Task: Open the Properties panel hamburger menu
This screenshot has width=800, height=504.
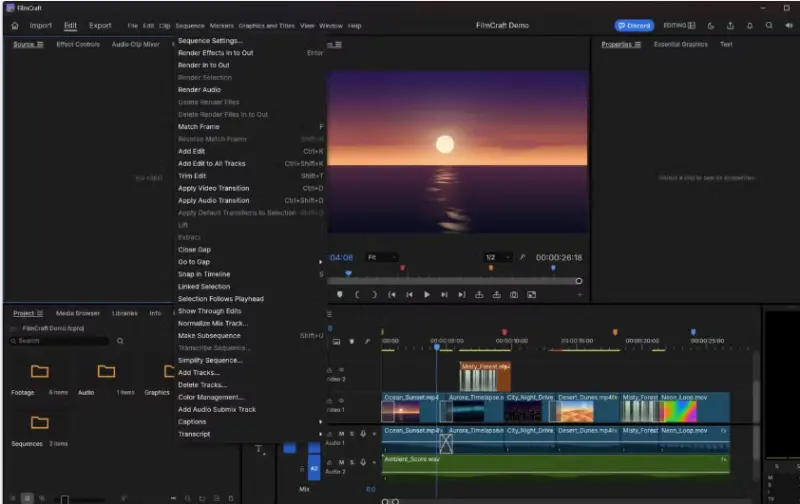Action: 637,44
